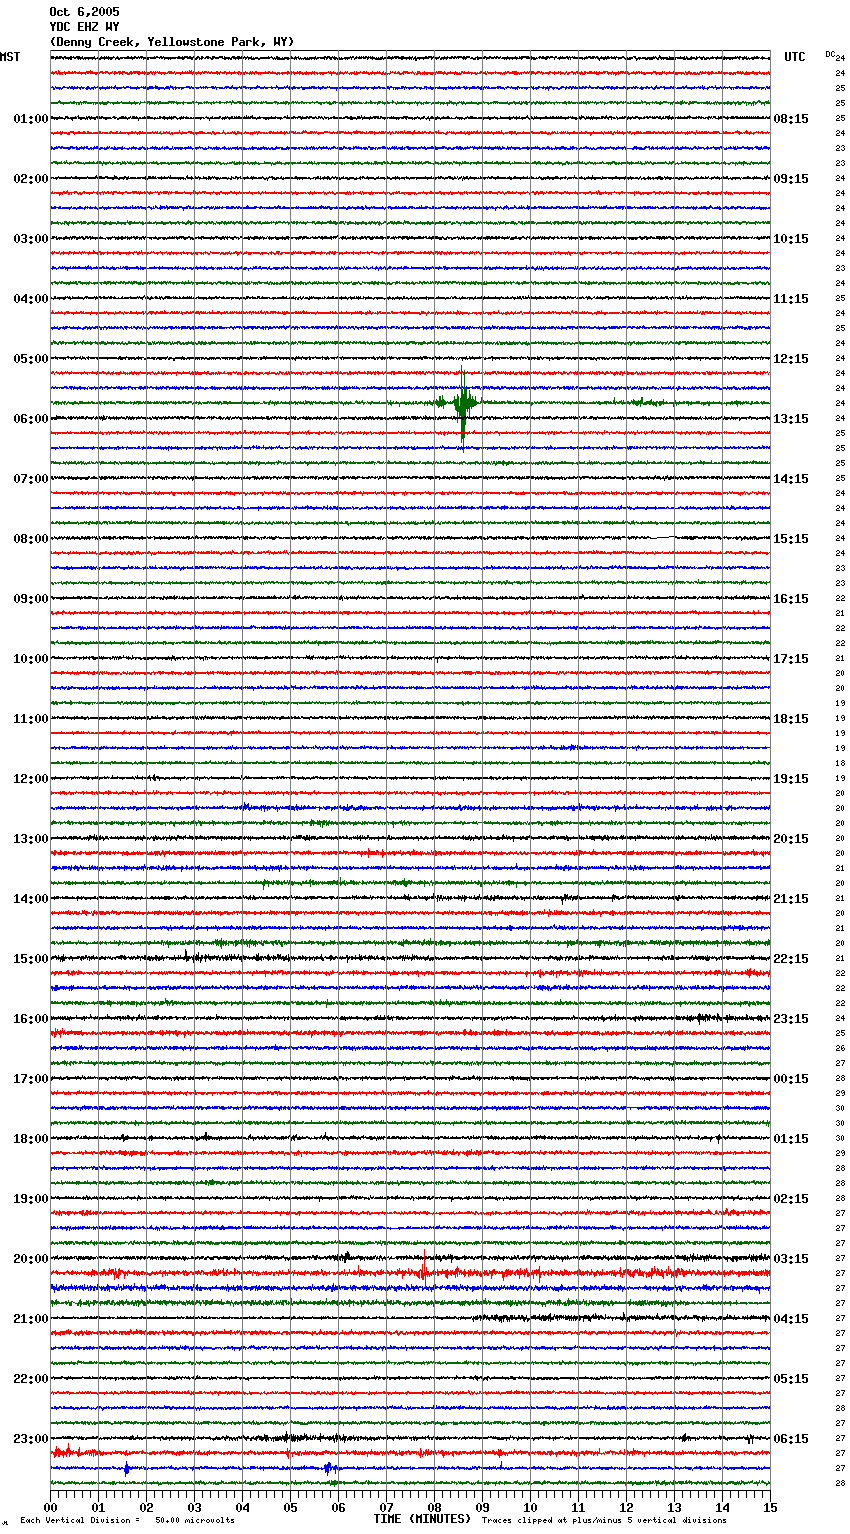
Task: Click 'Traces clipped at plus/minus 5 vertical divisions' note
Action: coord(604,1520)
